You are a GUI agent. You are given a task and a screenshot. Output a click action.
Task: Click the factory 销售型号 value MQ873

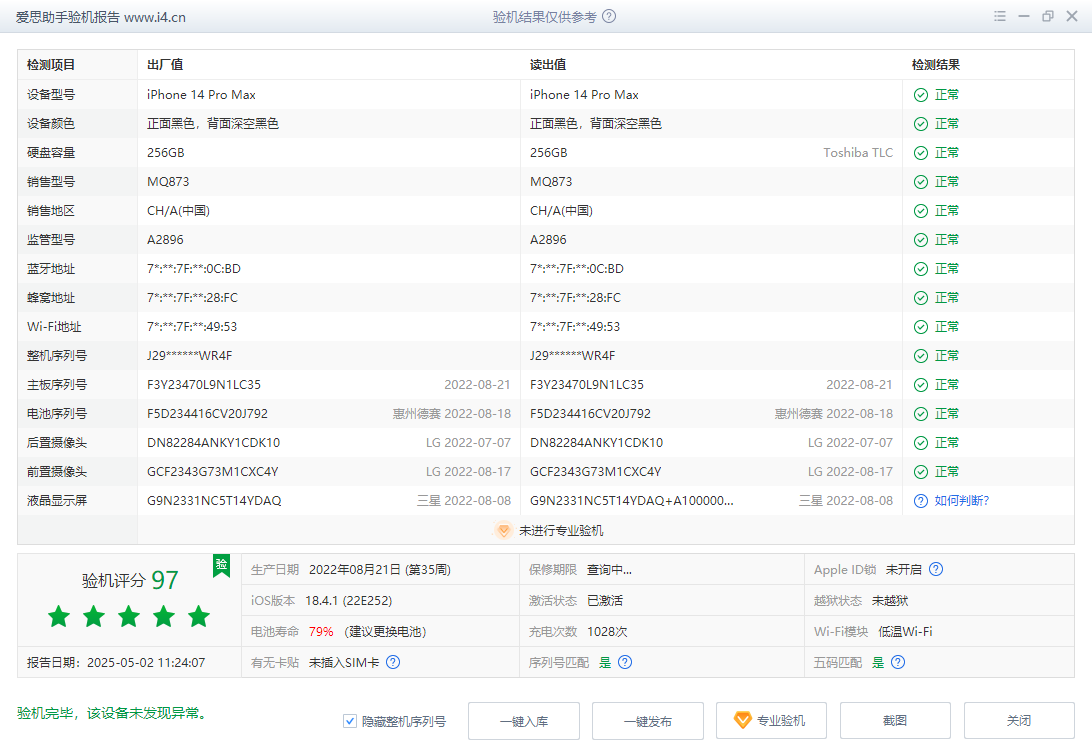tap(168, 182)
